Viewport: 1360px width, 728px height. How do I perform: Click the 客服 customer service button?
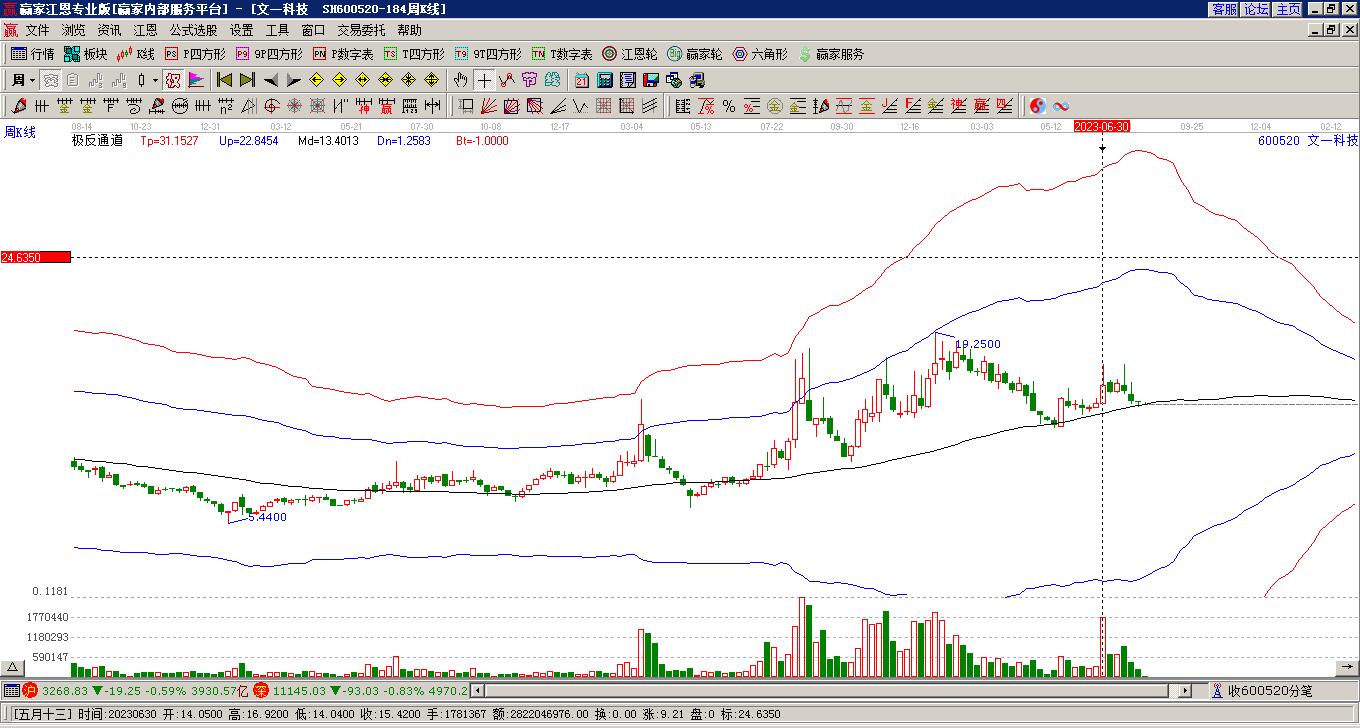pyautogui.click(x=1224, y=9)
